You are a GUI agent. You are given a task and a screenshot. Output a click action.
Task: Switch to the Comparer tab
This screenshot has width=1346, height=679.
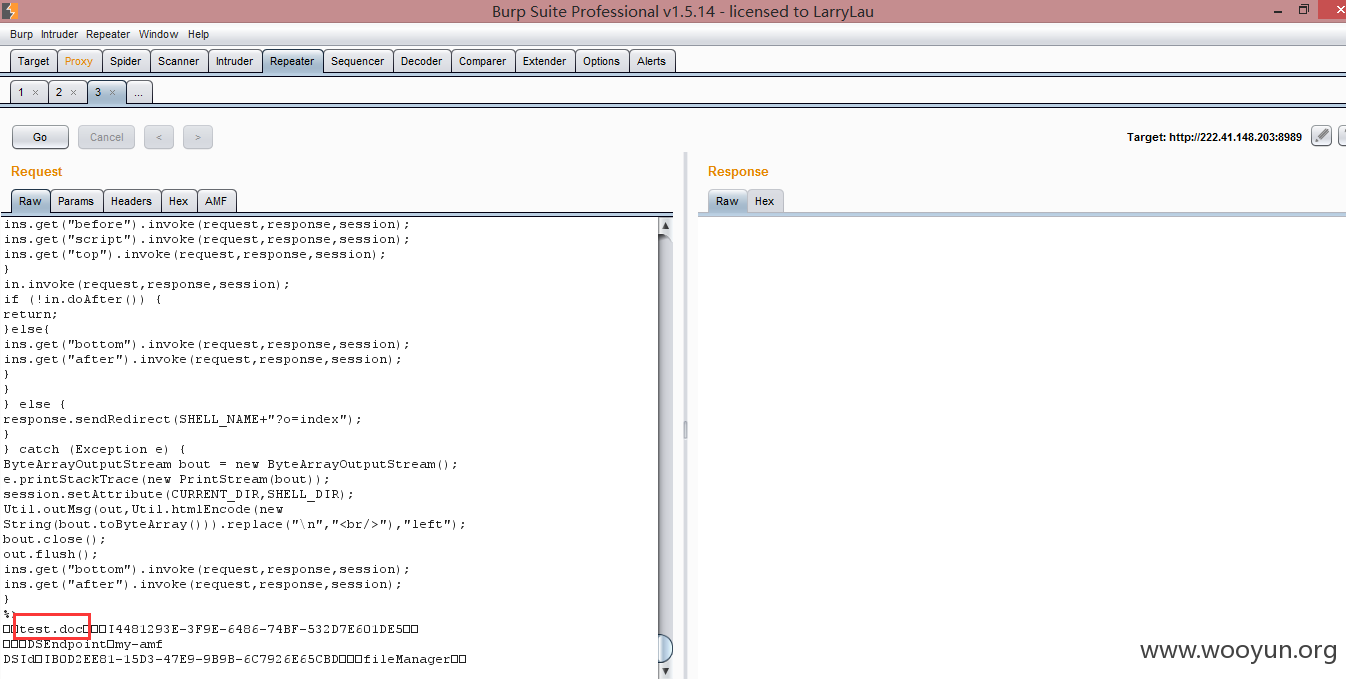[482, 61]
